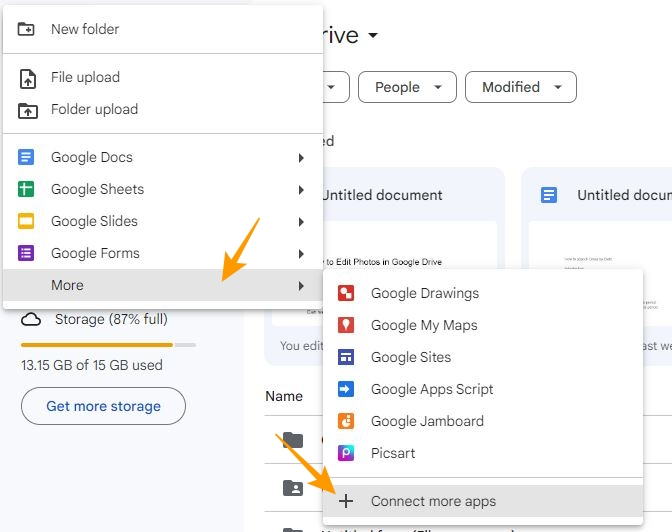Click the Google Sites icon
Image resolution: width=672 pixels, height=532 pixels.
346,357
